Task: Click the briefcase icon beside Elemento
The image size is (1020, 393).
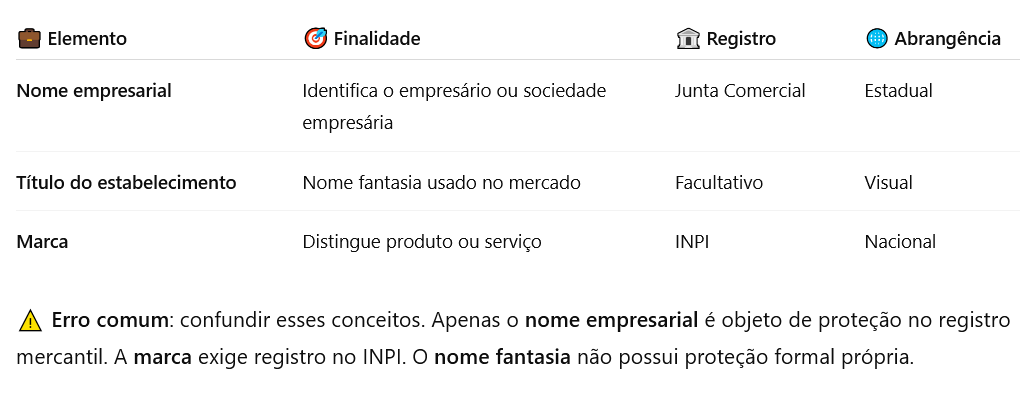Action: tap(29, 39)
